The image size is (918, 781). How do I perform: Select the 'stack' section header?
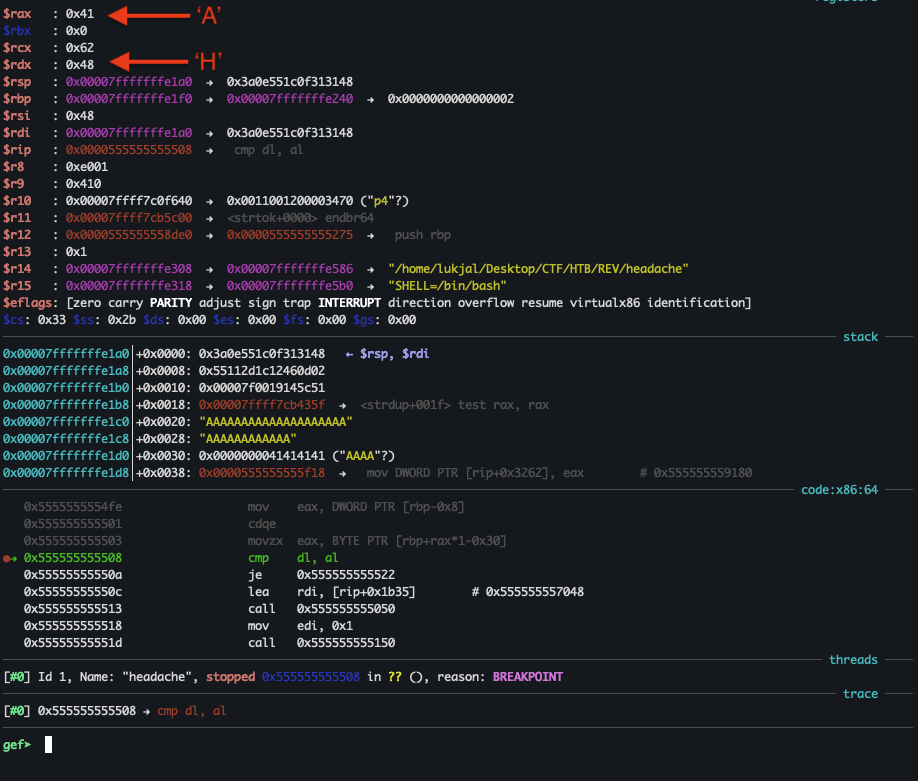click(859, 336)
